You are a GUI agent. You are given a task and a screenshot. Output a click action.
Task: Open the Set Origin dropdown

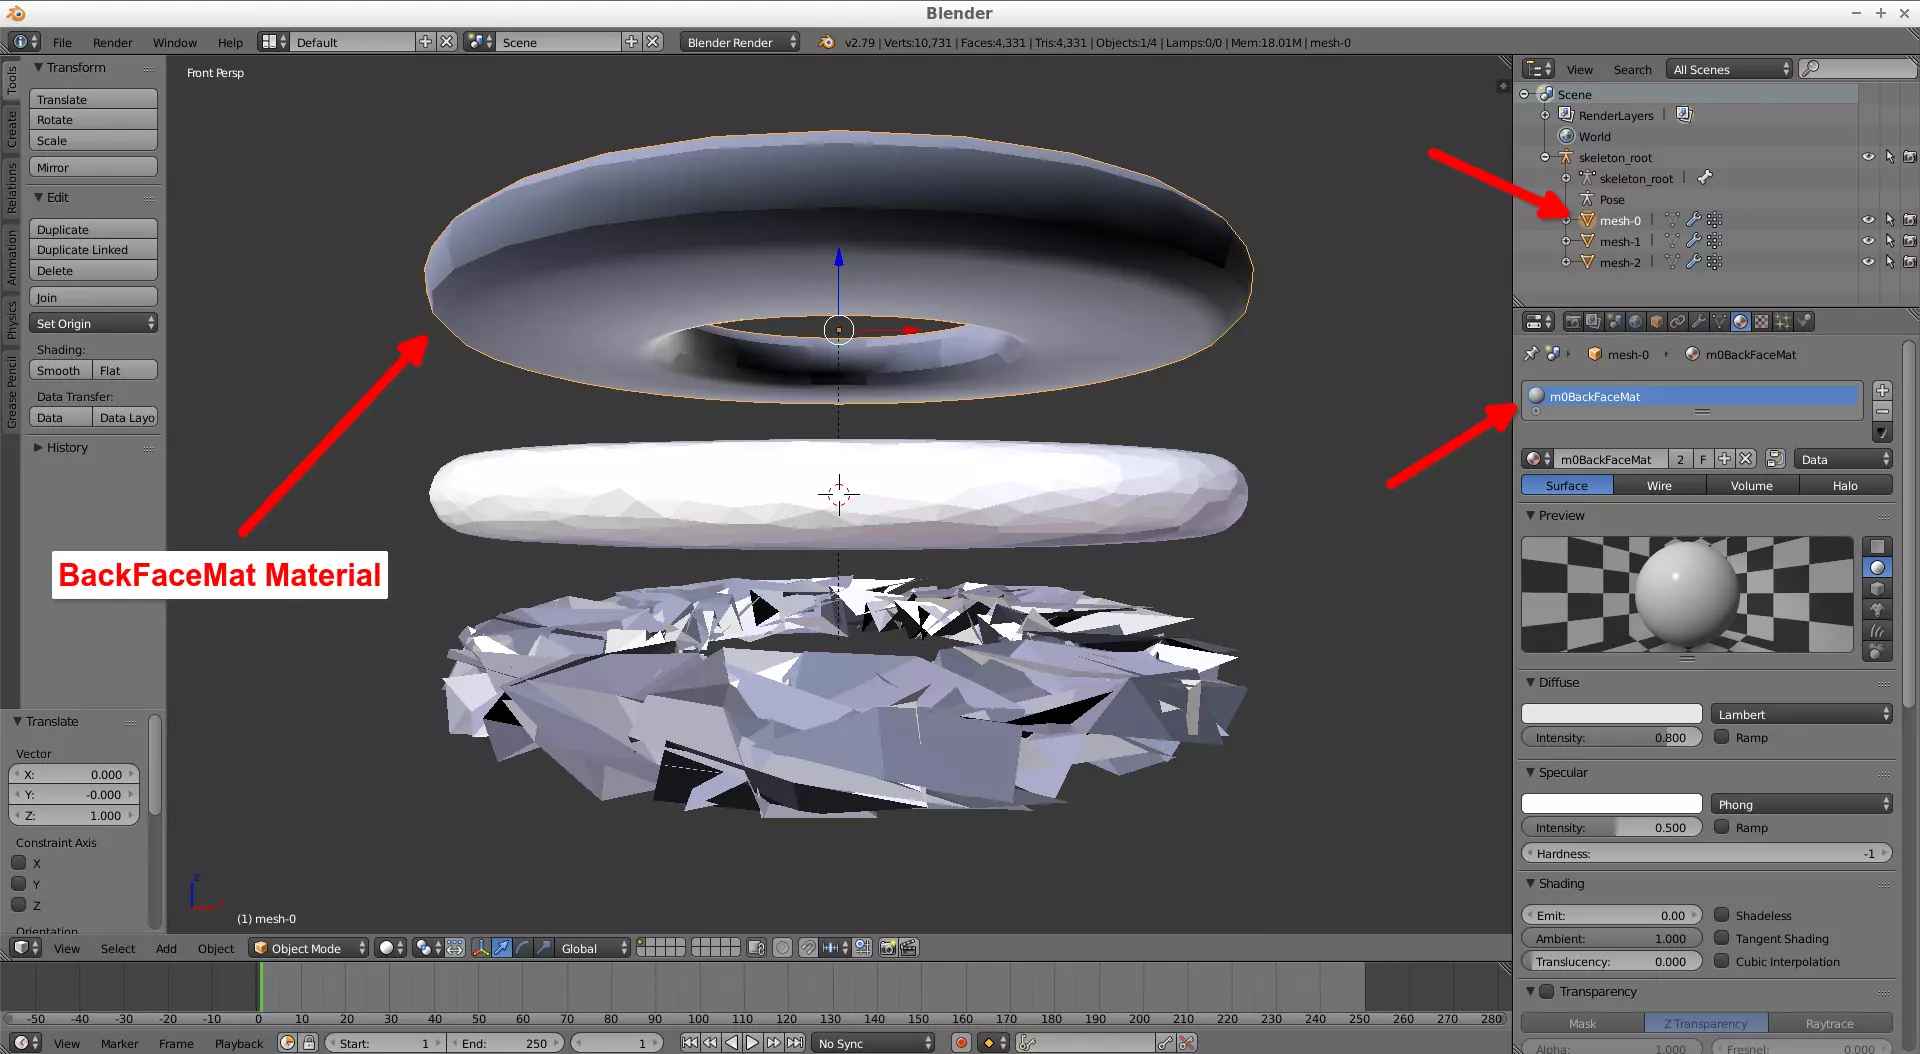coord(93,323)
